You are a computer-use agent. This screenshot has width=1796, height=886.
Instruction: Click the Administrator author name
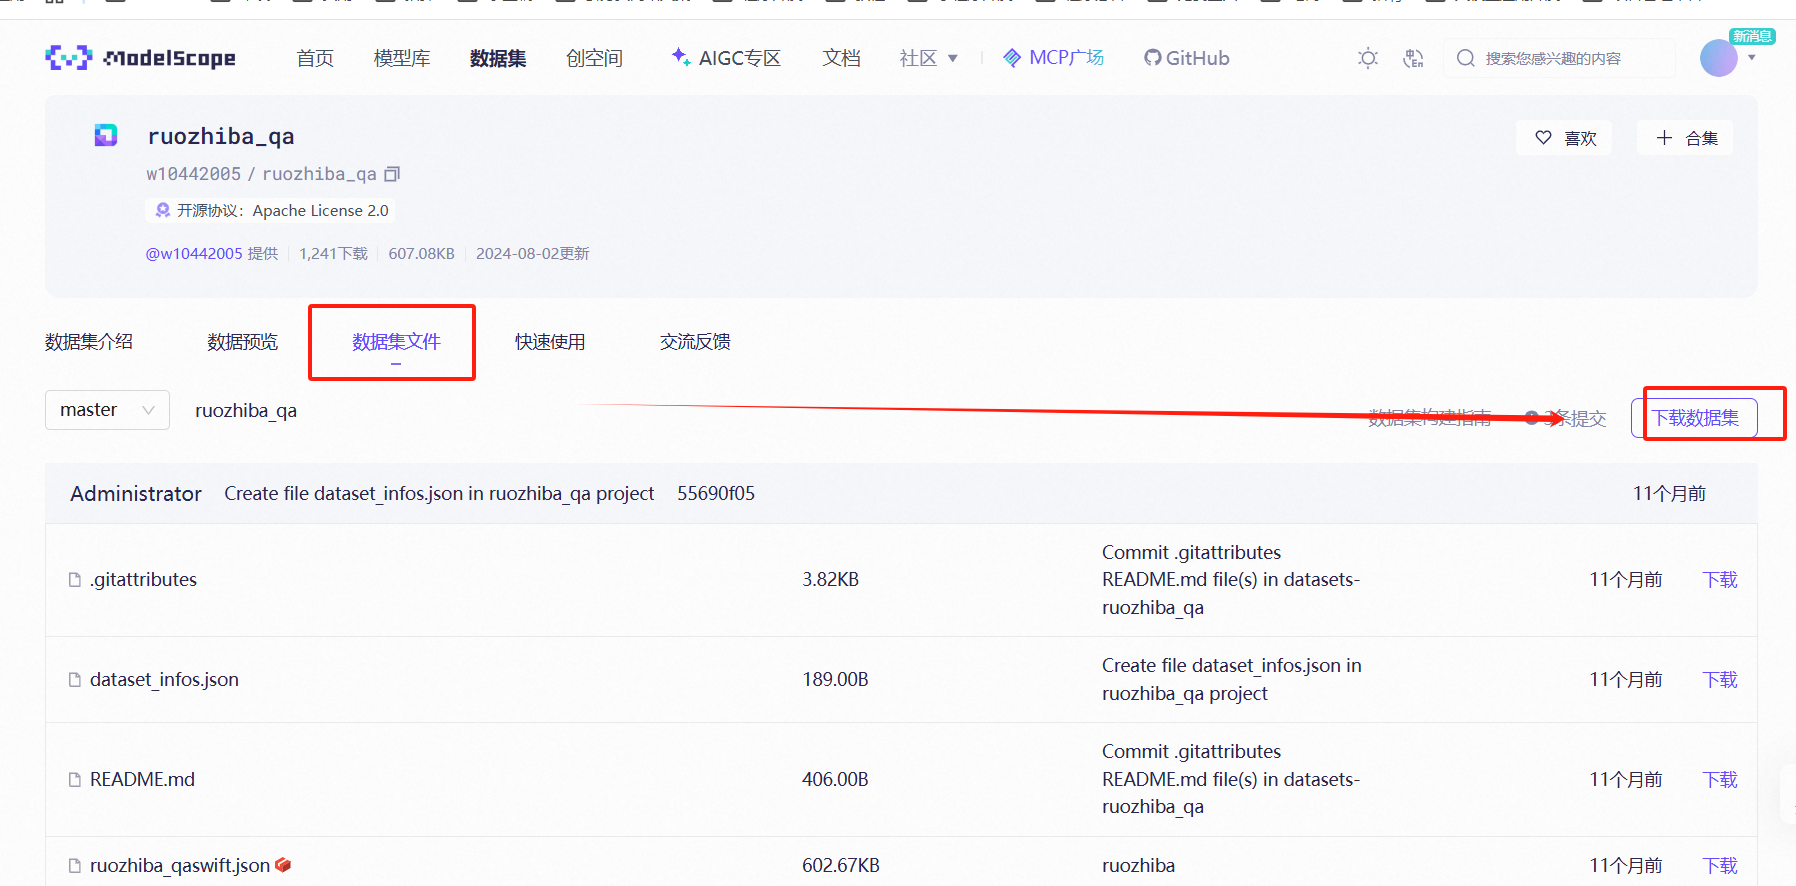point(136,494)
